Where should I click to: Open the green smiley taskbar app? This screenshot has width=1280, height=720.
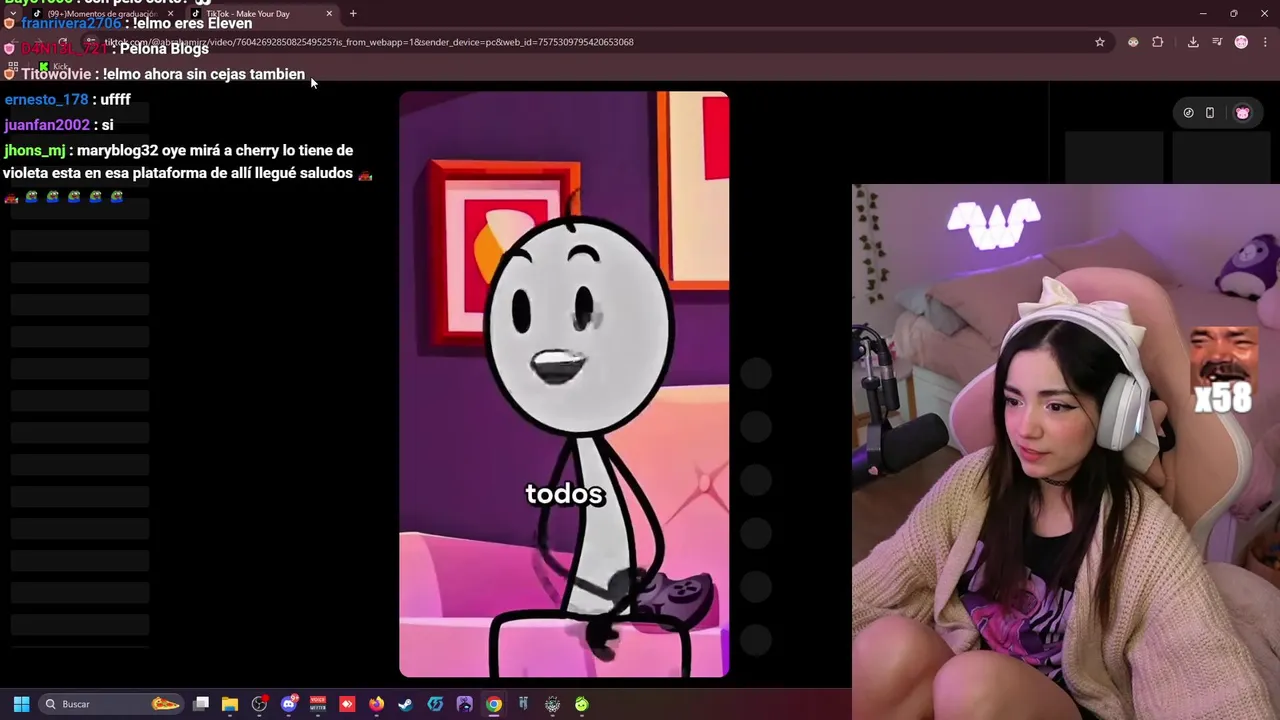(x=582, y=704)
